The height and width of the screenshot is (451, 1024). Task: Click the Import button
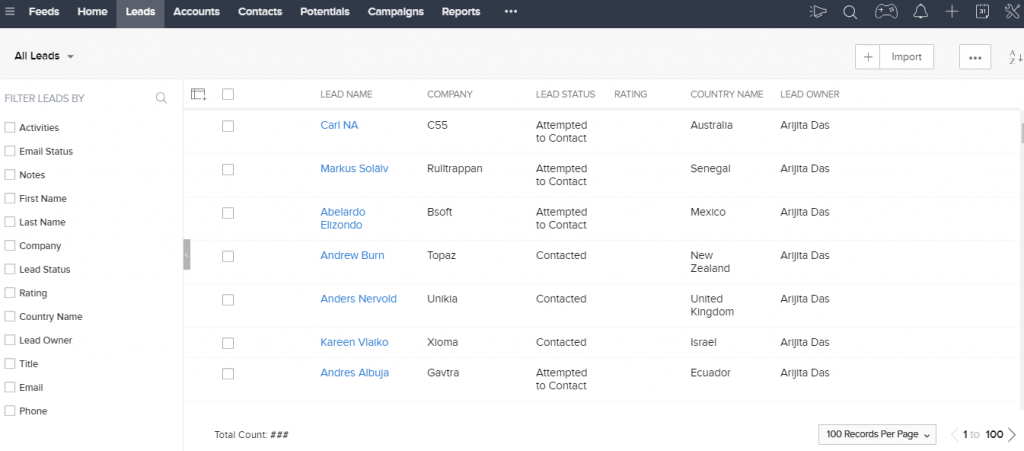(906, 57)
